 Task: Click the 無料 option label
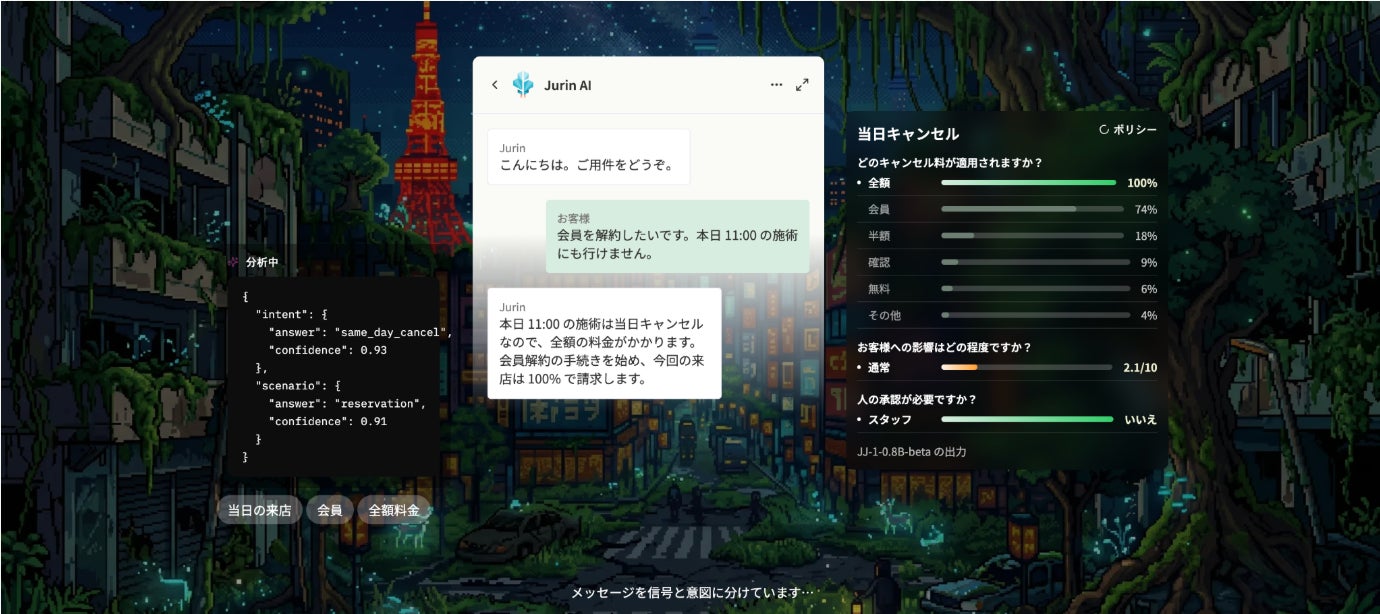(879, 289)
